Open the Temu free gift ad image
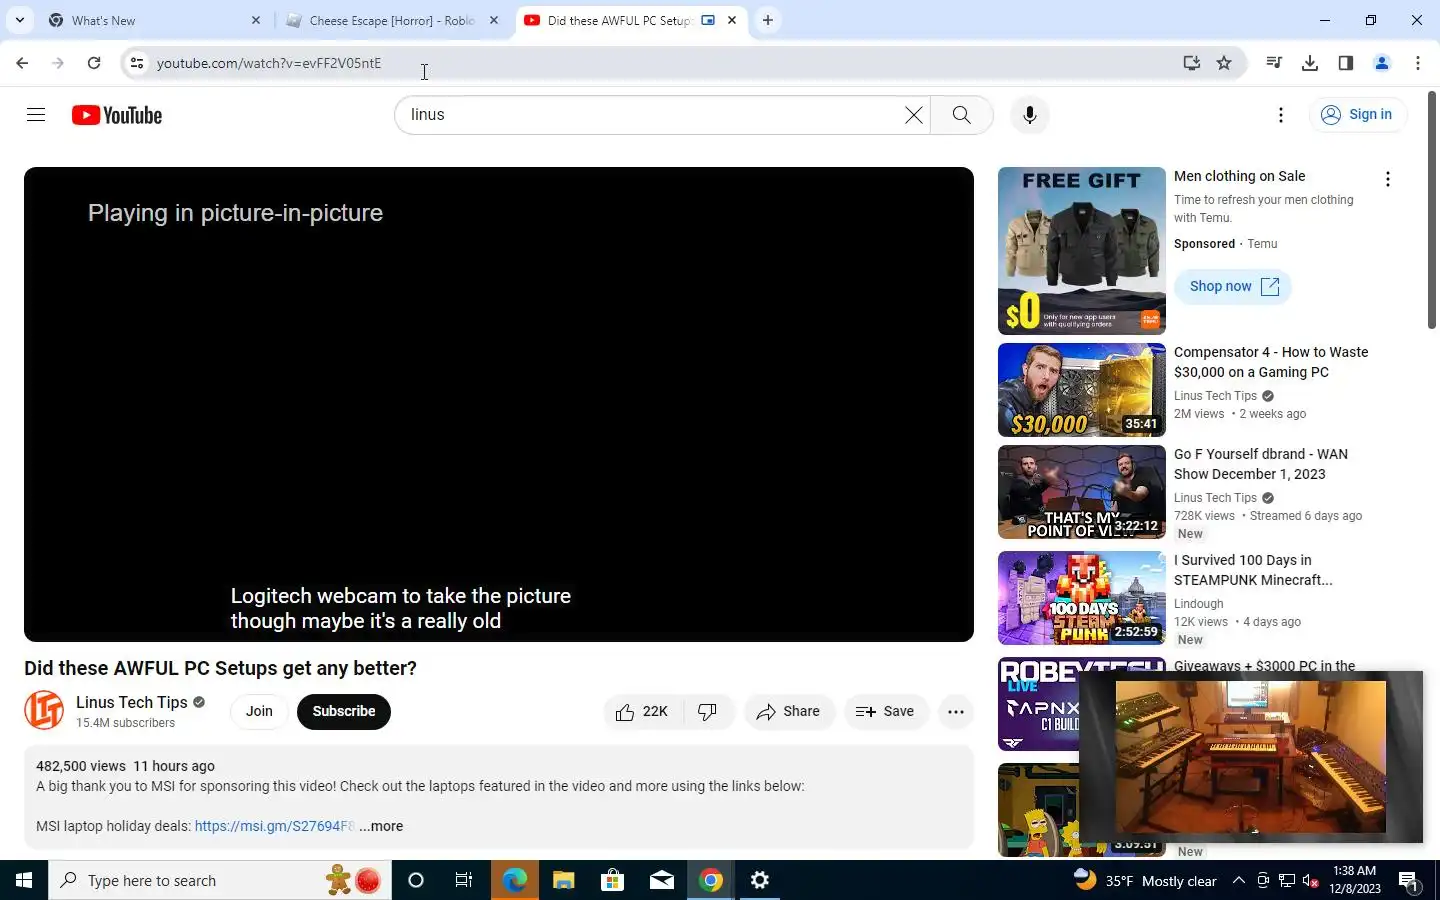Viewport: 1440px width, 900px height. pos(1082,251)
